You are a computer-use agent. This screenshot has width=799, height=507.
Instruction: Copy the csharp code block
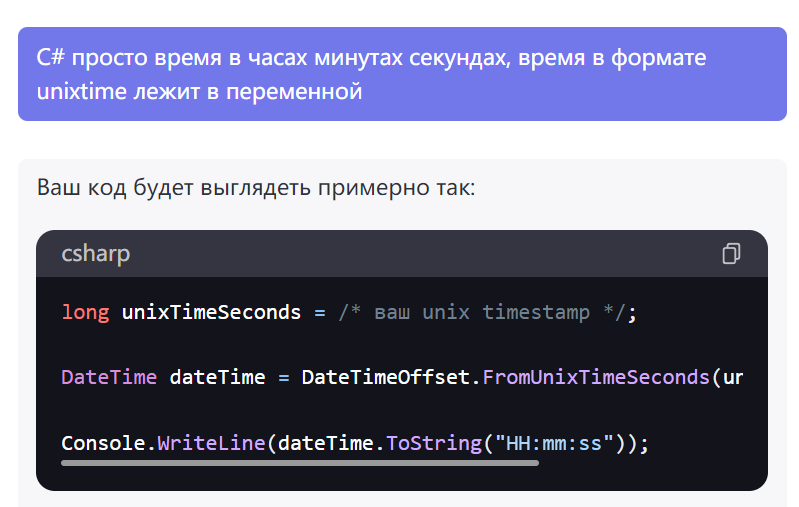point(731,254)
